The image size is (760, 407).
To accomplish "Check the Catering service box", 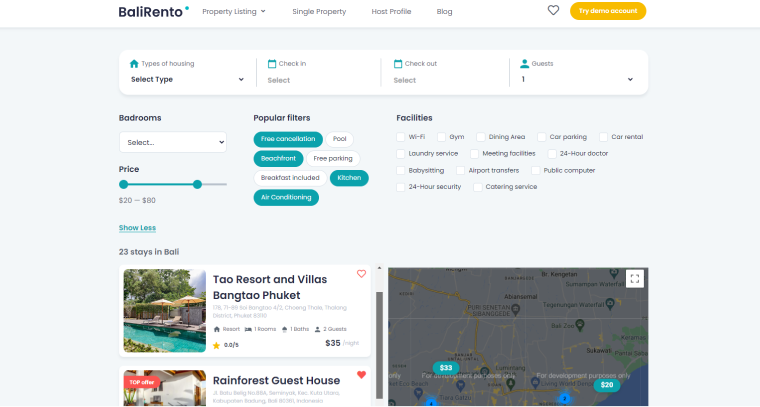I will (478, 187).
